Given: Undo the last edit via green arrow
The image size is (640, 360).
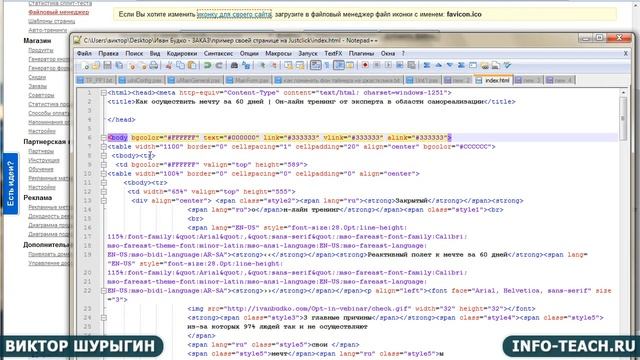Looking at the screenshot, I should pyautogui.click(x=207, y=65).
